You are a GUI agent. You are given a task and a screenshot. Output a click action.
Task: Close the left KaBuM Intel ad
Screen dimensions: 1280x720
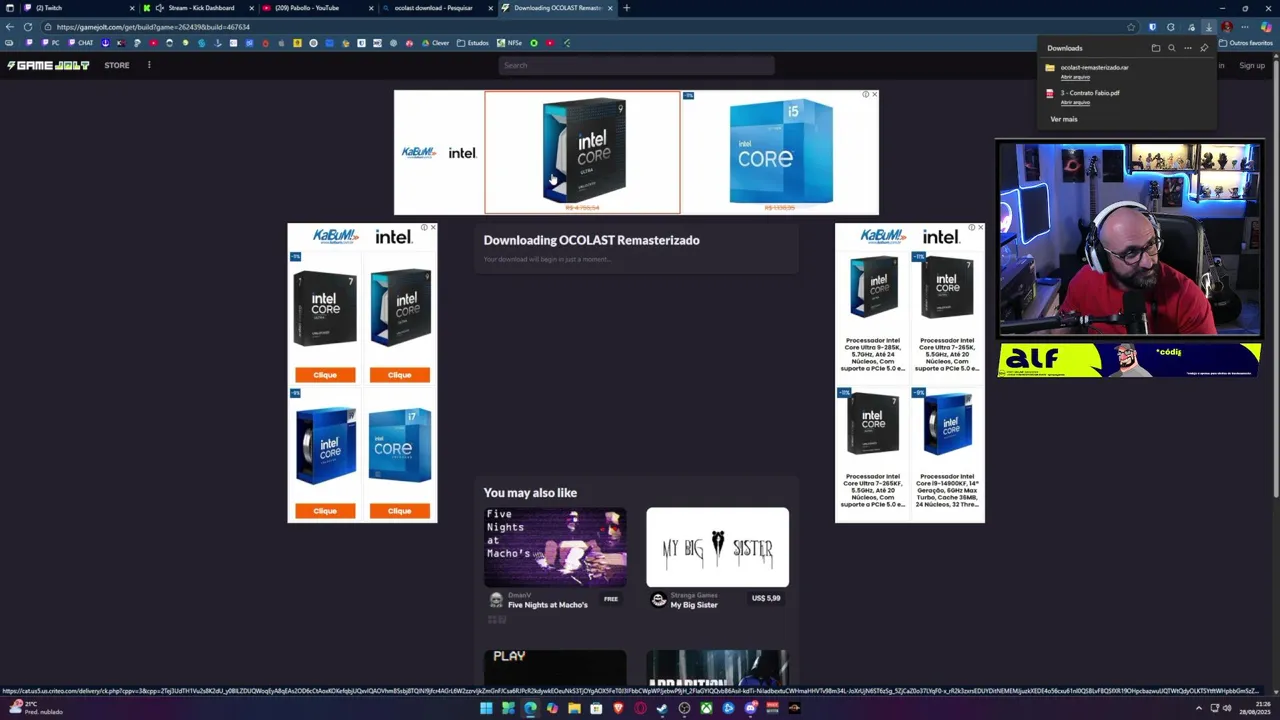tap(433, 228)
